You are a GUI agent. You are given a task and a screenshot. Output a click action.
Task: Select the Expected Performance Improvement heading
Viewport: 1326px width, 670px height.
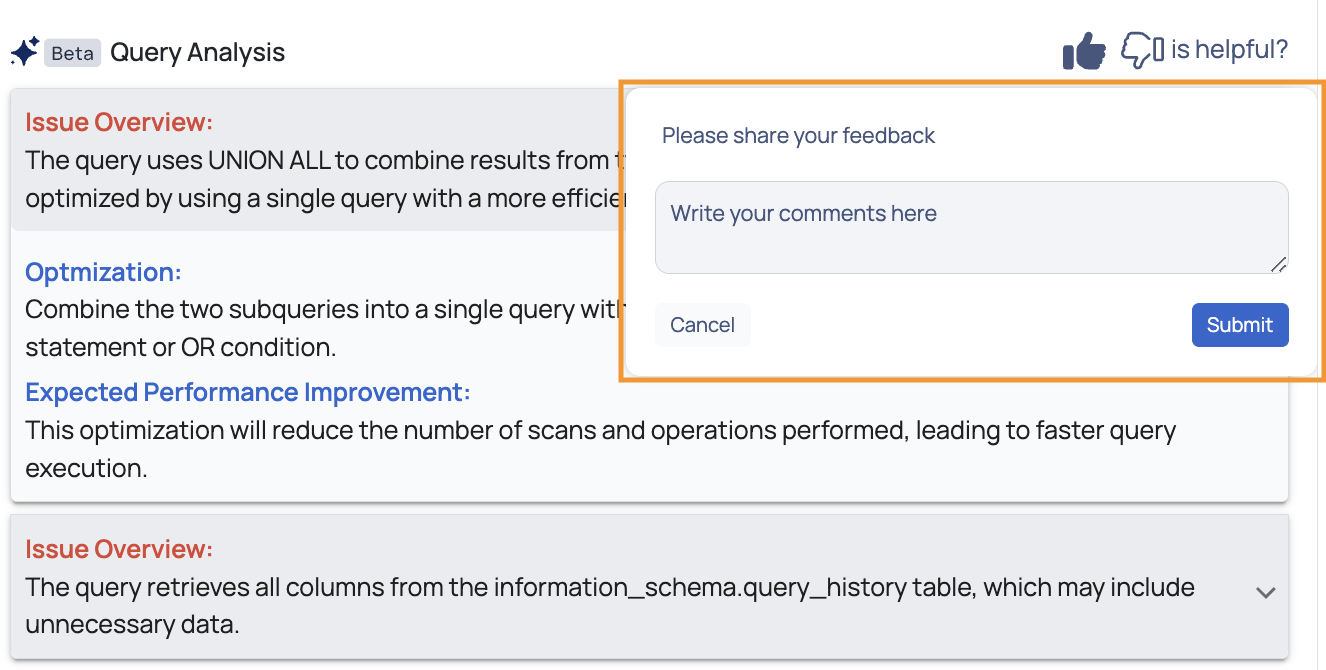(x=248, y=392)
